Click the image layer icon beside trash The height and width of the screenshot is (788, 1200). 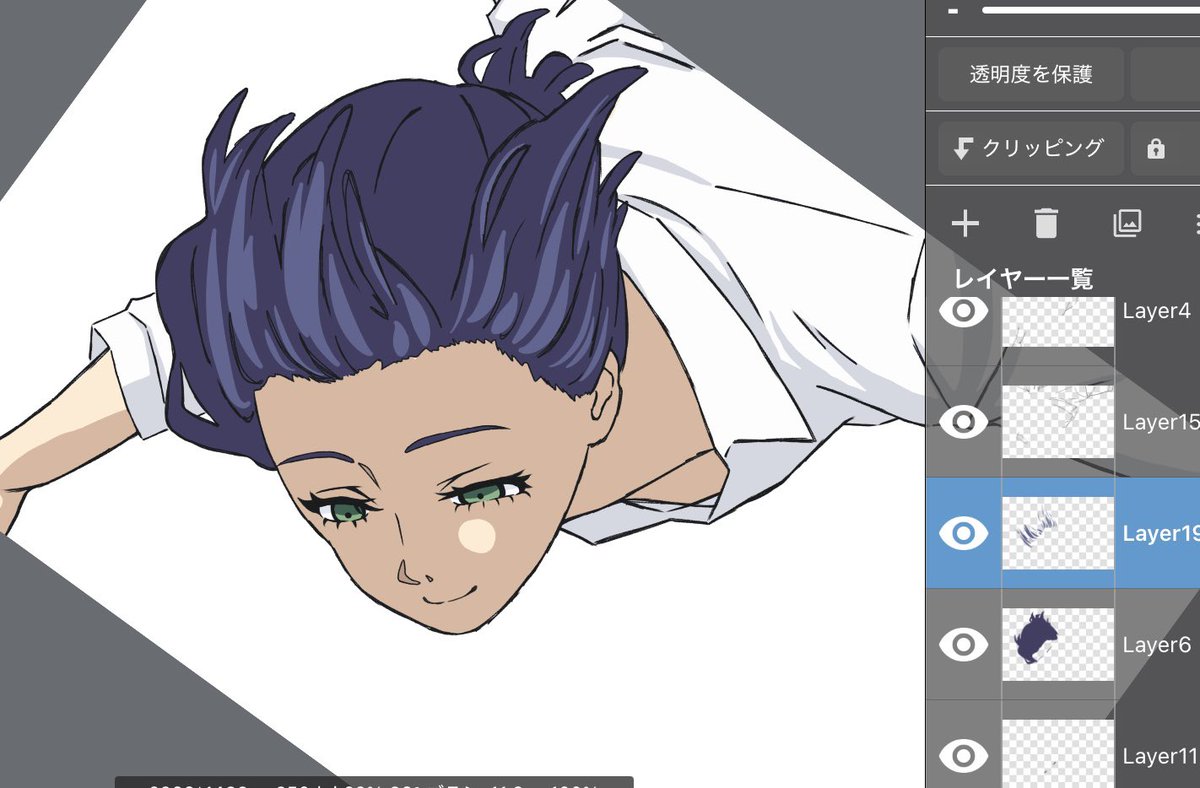point(1127,224)
